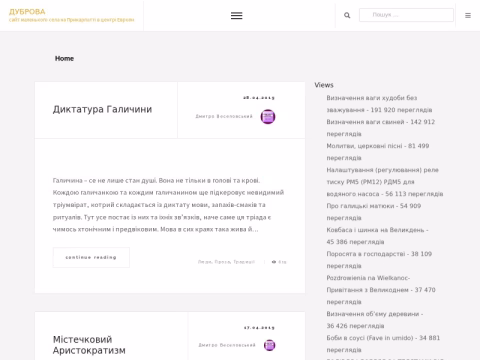
Task: Click the first post's date link
Action: [259, 98]
